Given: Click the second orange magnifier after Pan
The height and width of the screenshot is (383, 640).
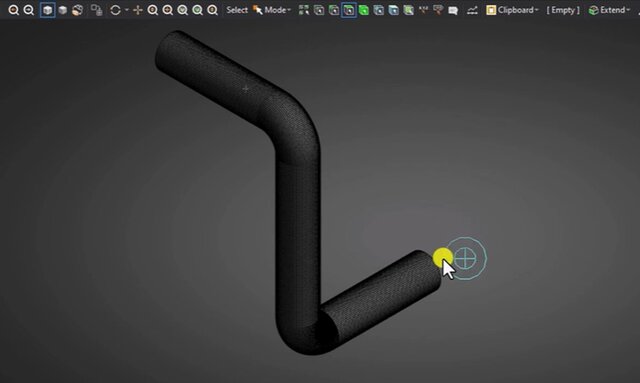Looking at the screenshot, I should pyautogui.click(x=167, y=10).
